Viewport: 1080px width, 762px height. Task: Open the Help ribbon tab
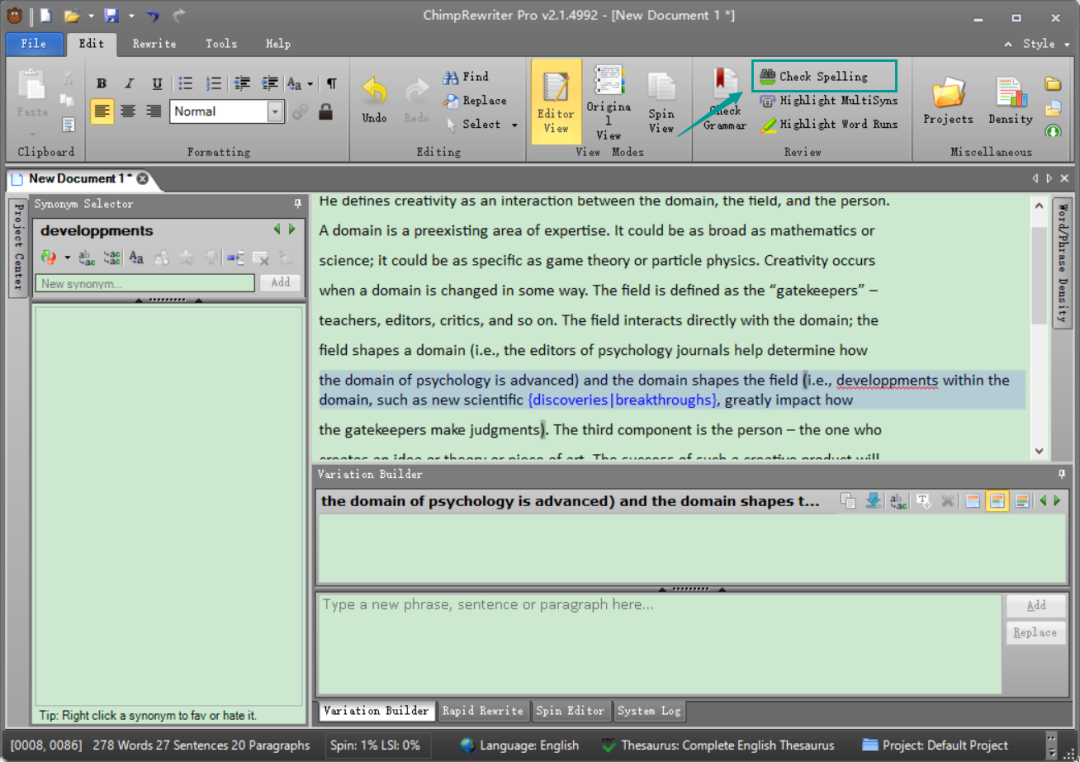click(x=278, y=43)
